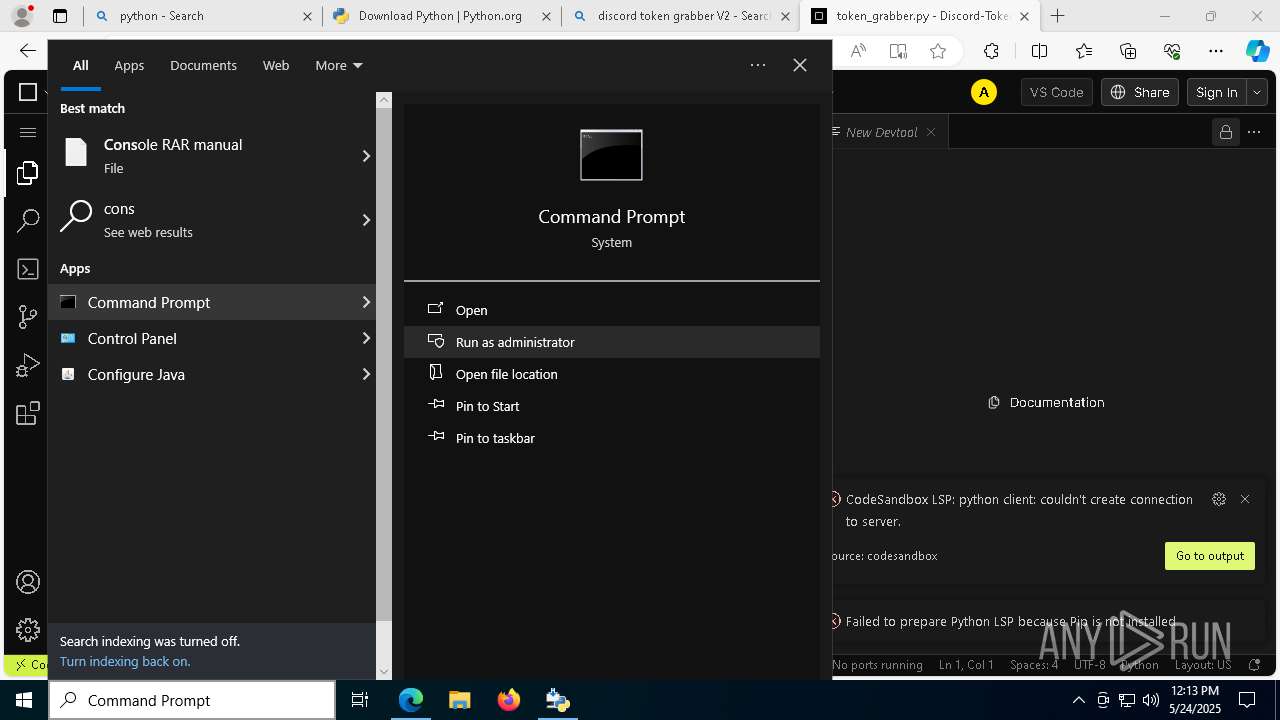The height and width of the screenshot is (720, 1280).
Task: Click the notification gear icon for LSP error
Action: (x=1218, y=499)
